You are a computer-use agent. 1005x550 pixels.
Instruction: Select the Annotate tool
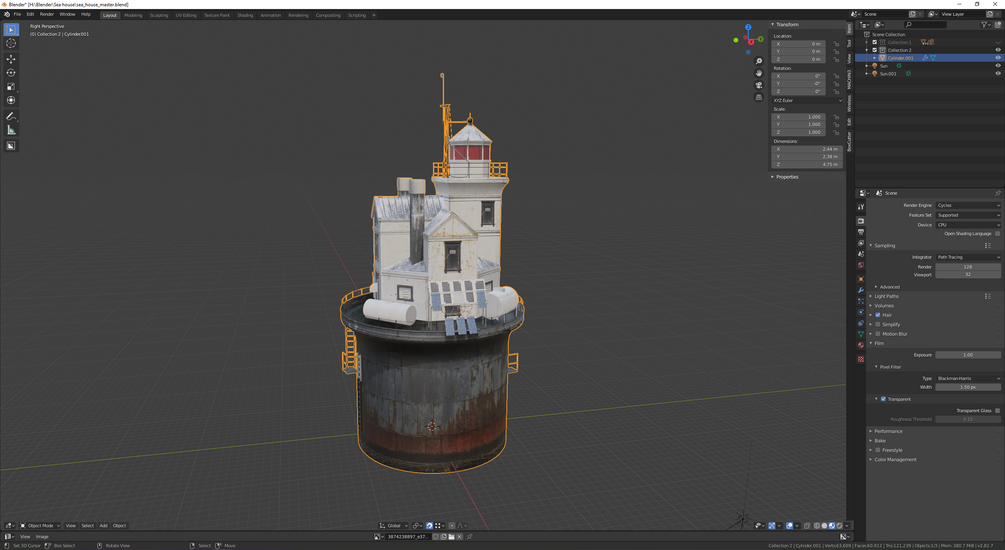[x=11, y=116]
